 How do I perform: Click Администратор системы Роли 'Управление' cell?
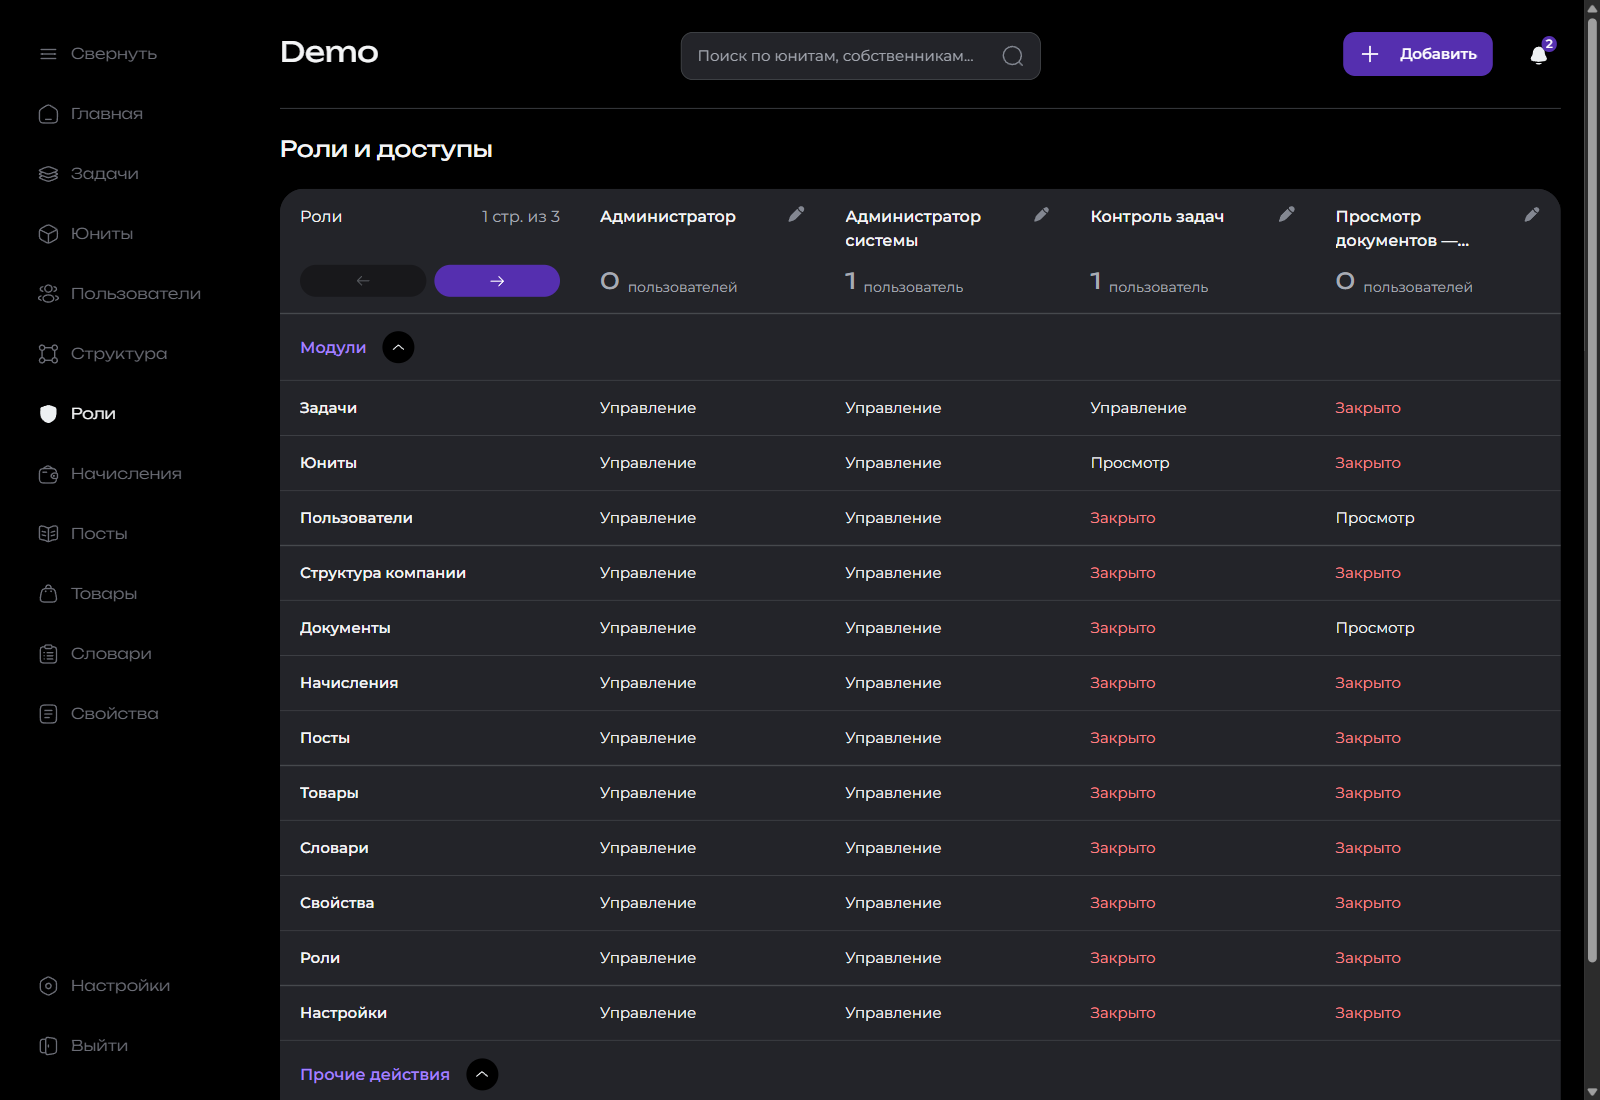click(893, 958)
